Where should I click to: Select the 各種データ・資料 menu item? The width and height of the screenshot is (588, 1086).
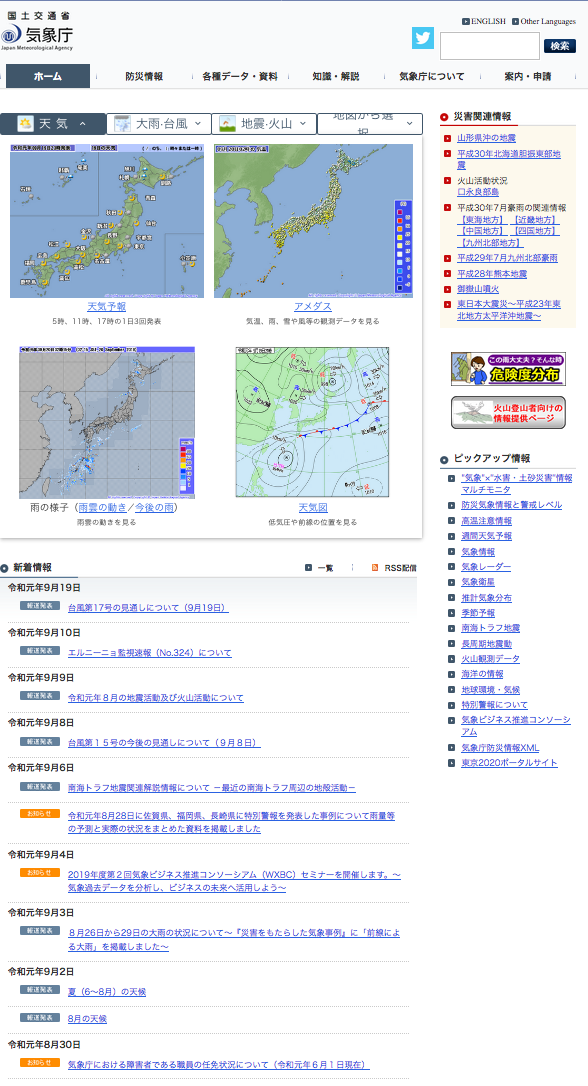240,76
